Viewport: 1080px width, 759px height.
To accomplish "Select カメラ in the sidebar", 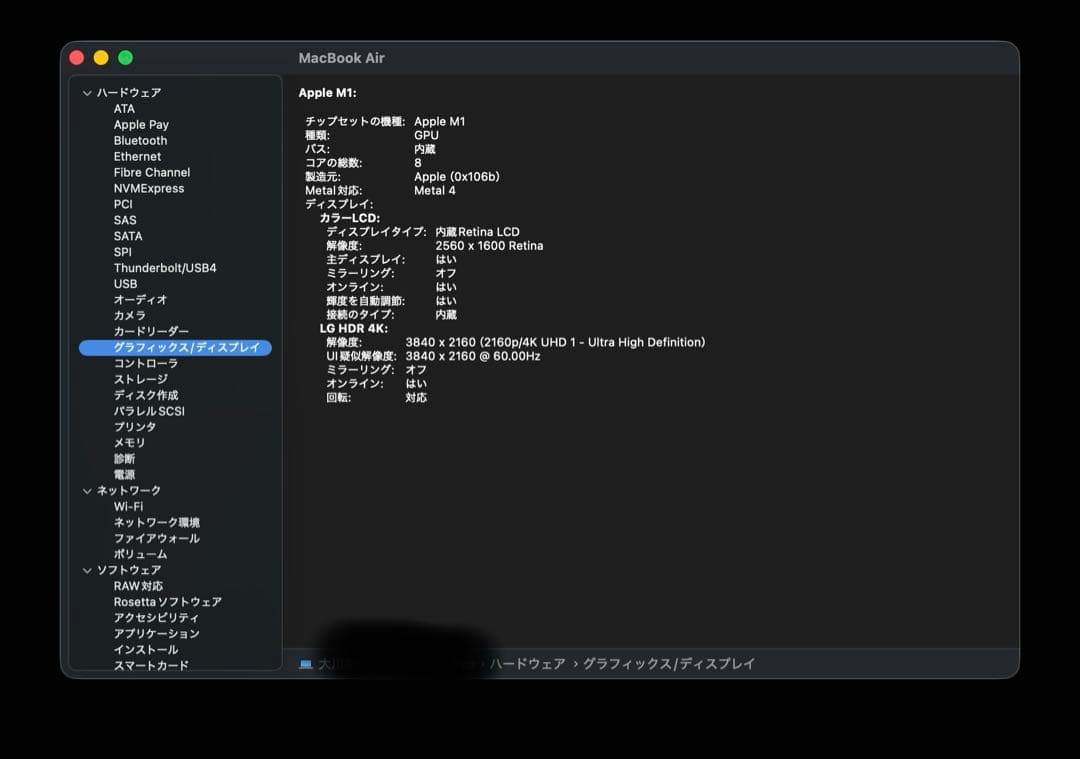I will pos(129,315).
